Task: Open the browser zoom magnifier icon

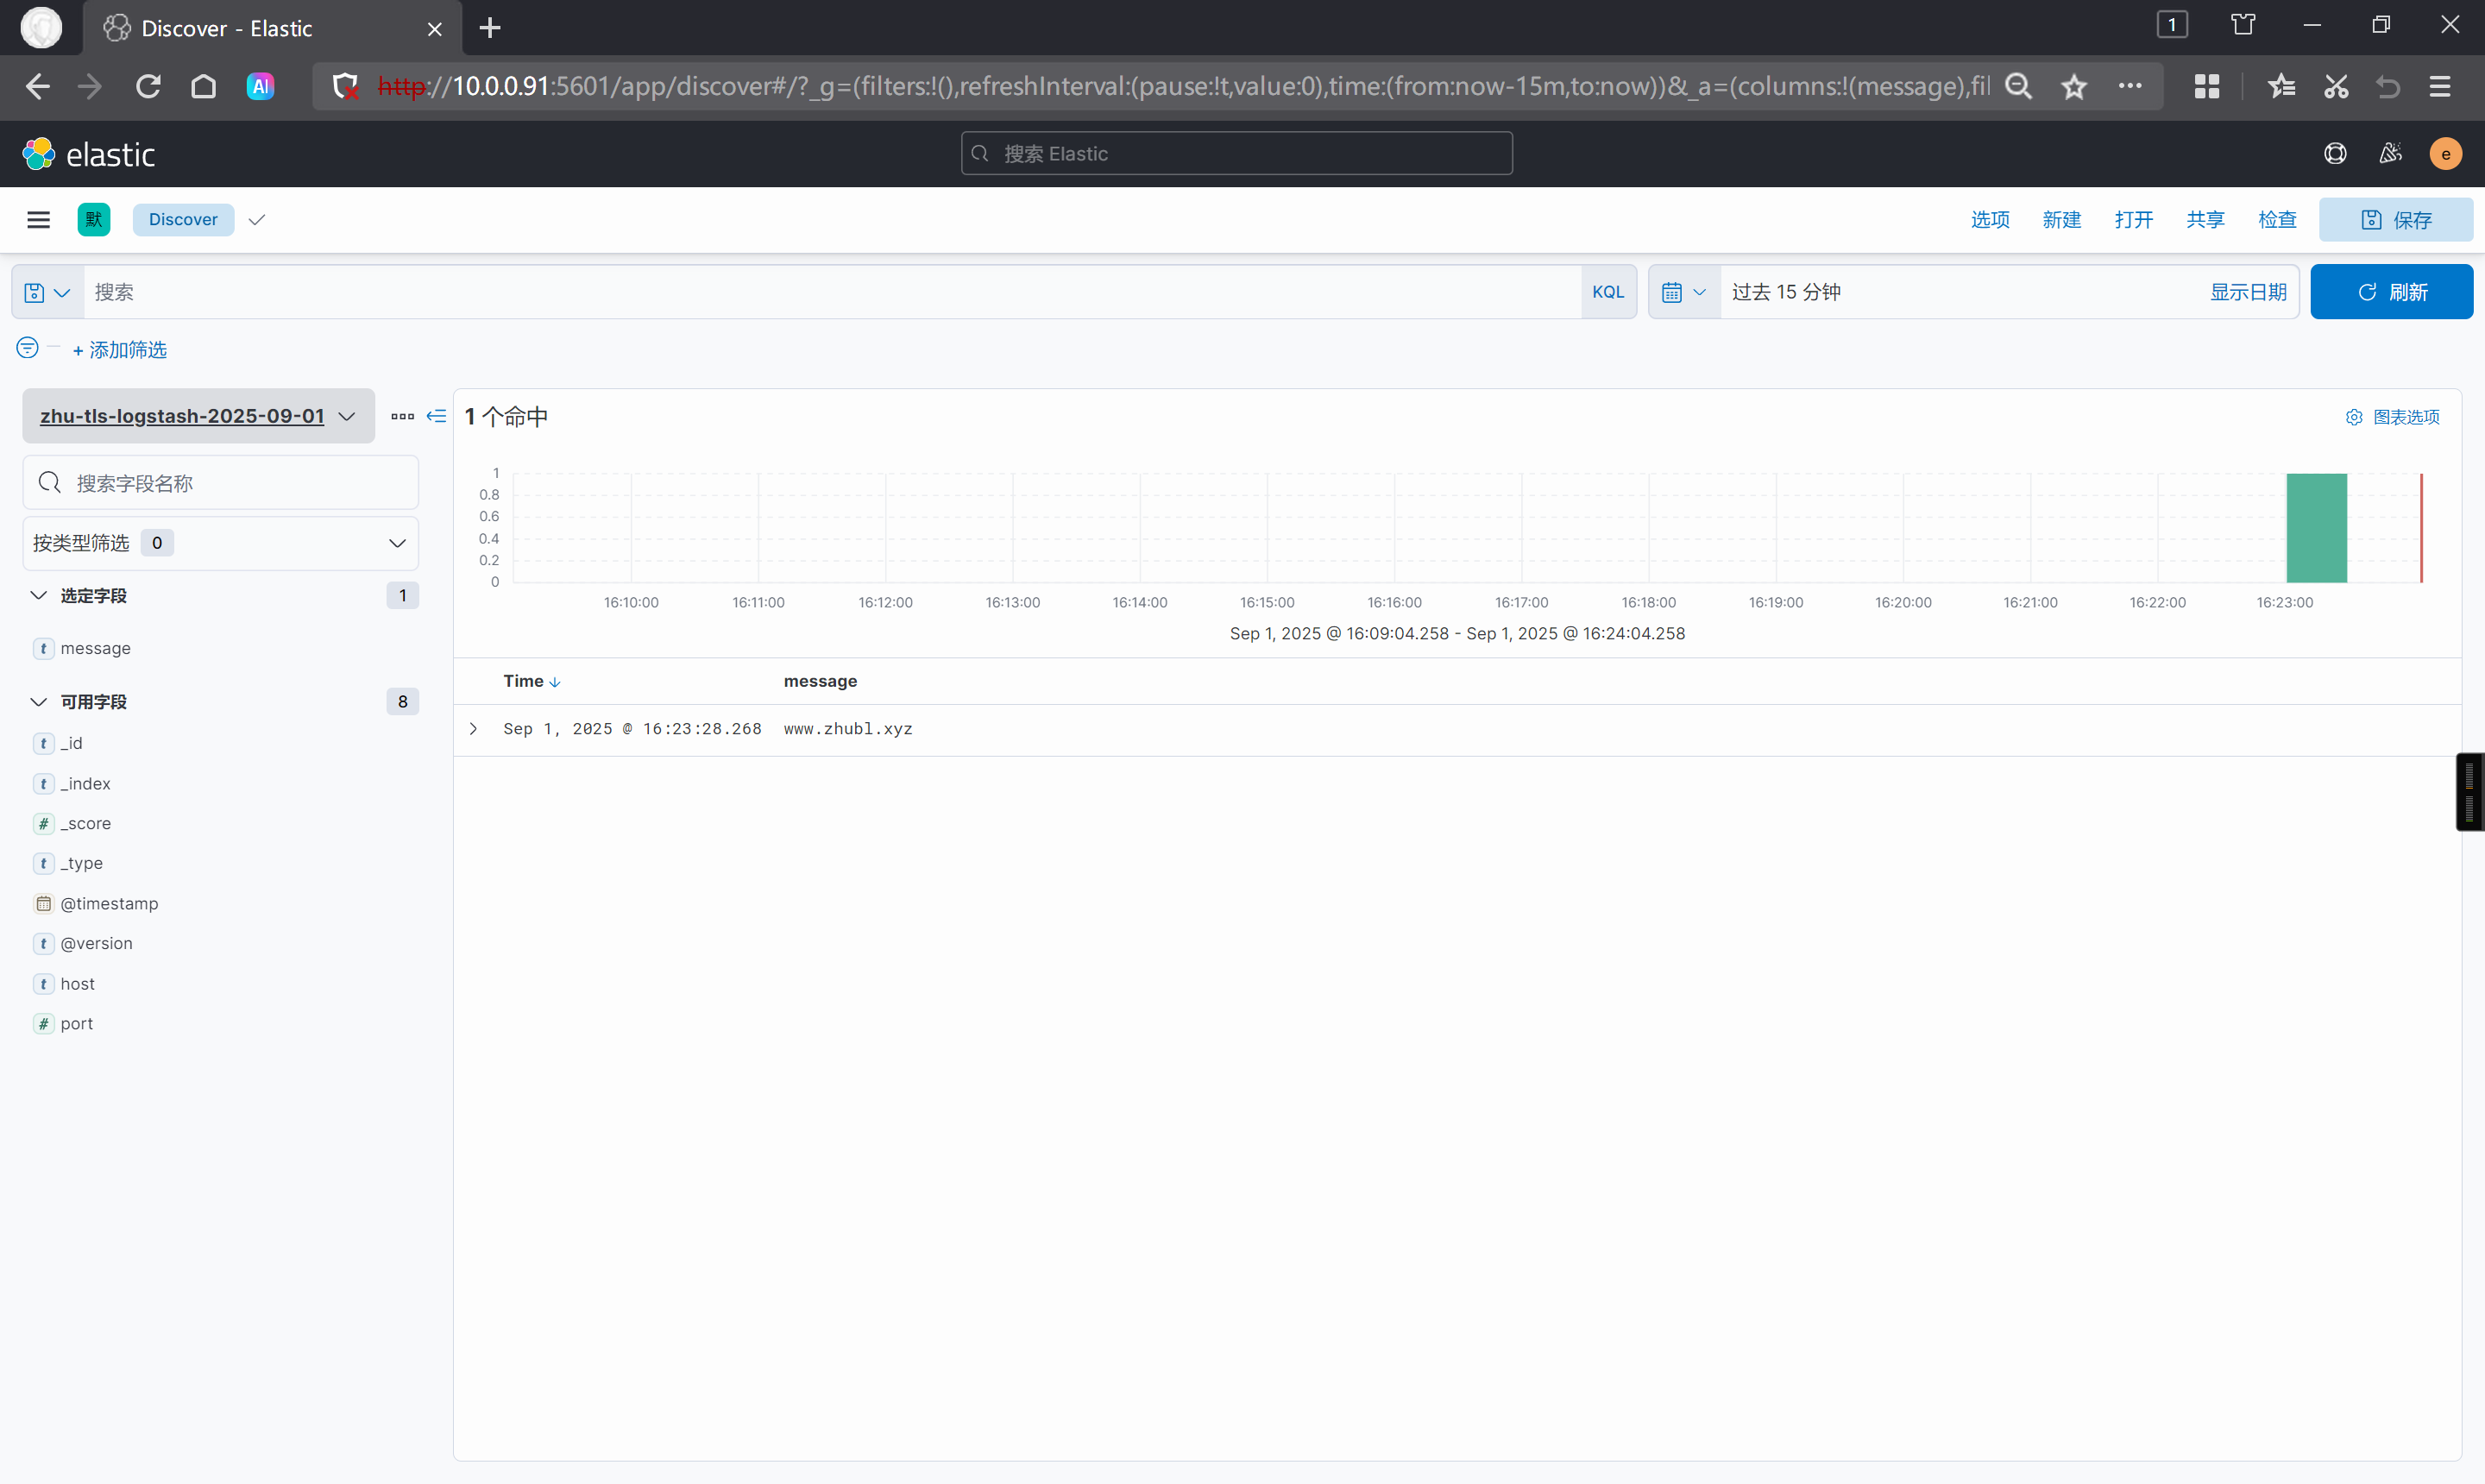Action: pyautogui.click(x=2019, y=87)
